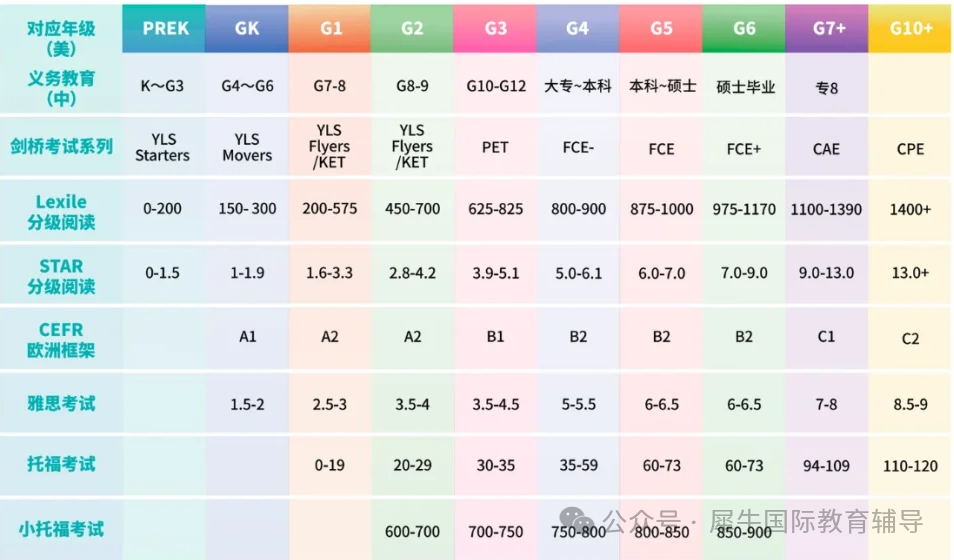Select the 托福考试 row label
The width and height of the screenshot is (954, 560).
click(61, 465)
